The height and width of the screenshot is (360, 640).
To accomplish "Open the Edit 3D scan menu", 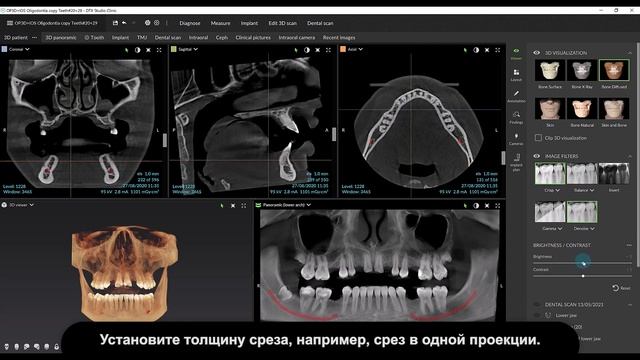I will coord(282,23).
